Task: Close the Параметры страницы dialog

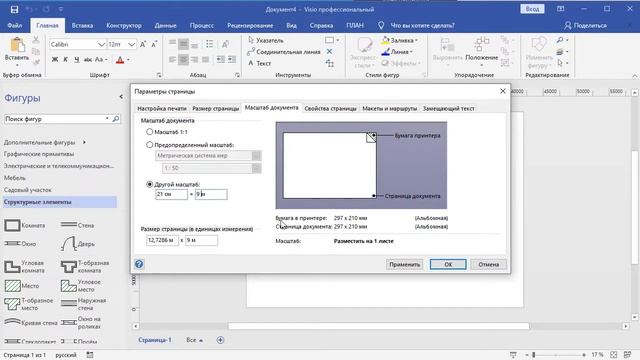Action: coord(502,91)
